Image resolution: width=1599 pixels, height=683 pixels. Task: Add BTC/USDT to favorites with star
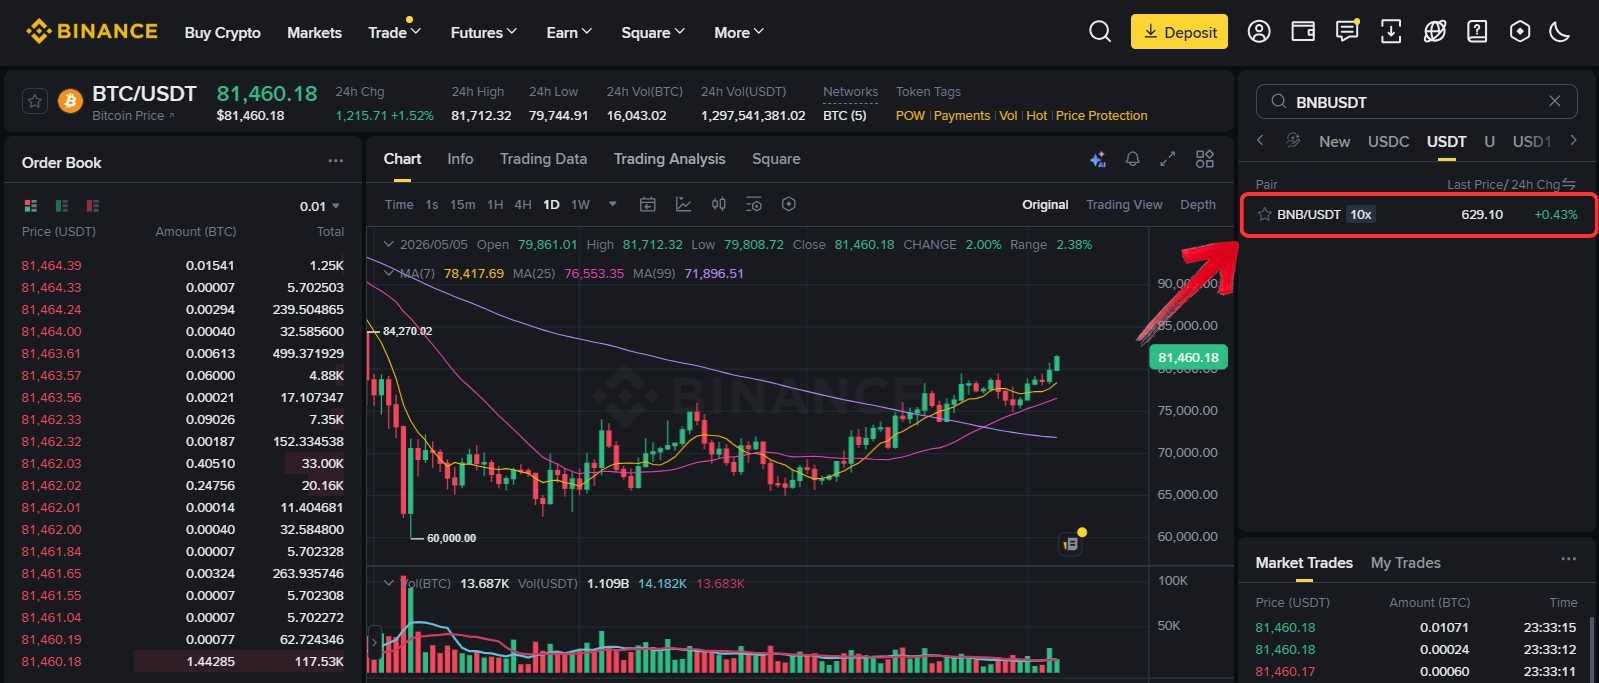(35, 101)
